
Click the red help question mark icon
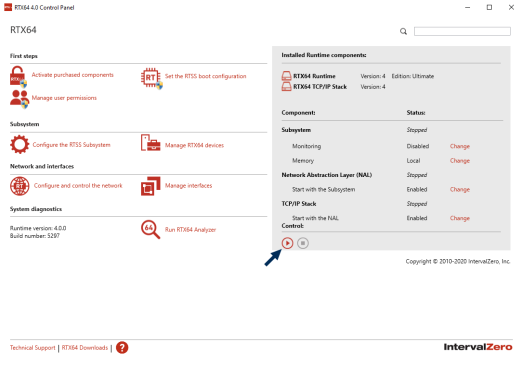[x=122, y=348]
